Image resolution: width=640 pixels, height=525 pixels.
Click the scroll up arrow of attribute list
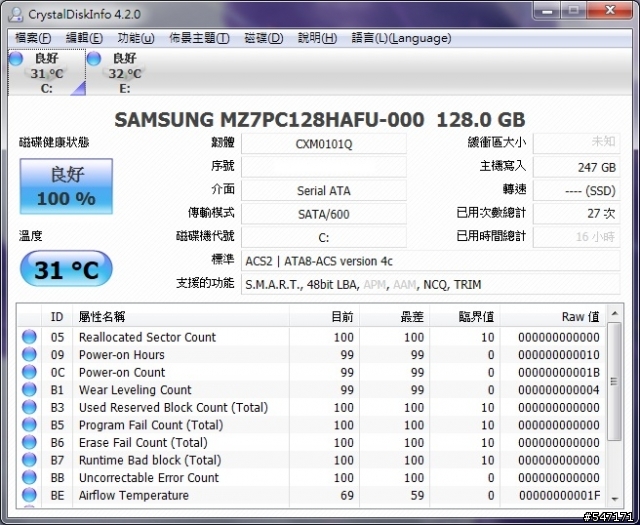click(615, 314)
